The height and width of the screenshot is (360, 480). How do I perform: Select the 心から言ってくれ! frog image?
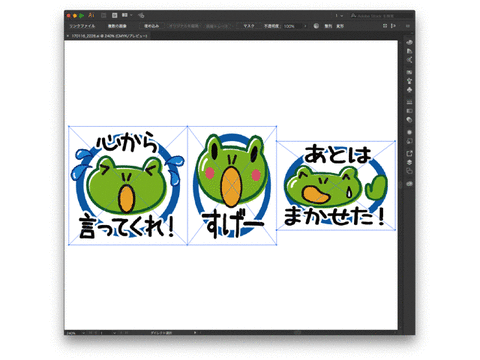click(x=128, y=185)
